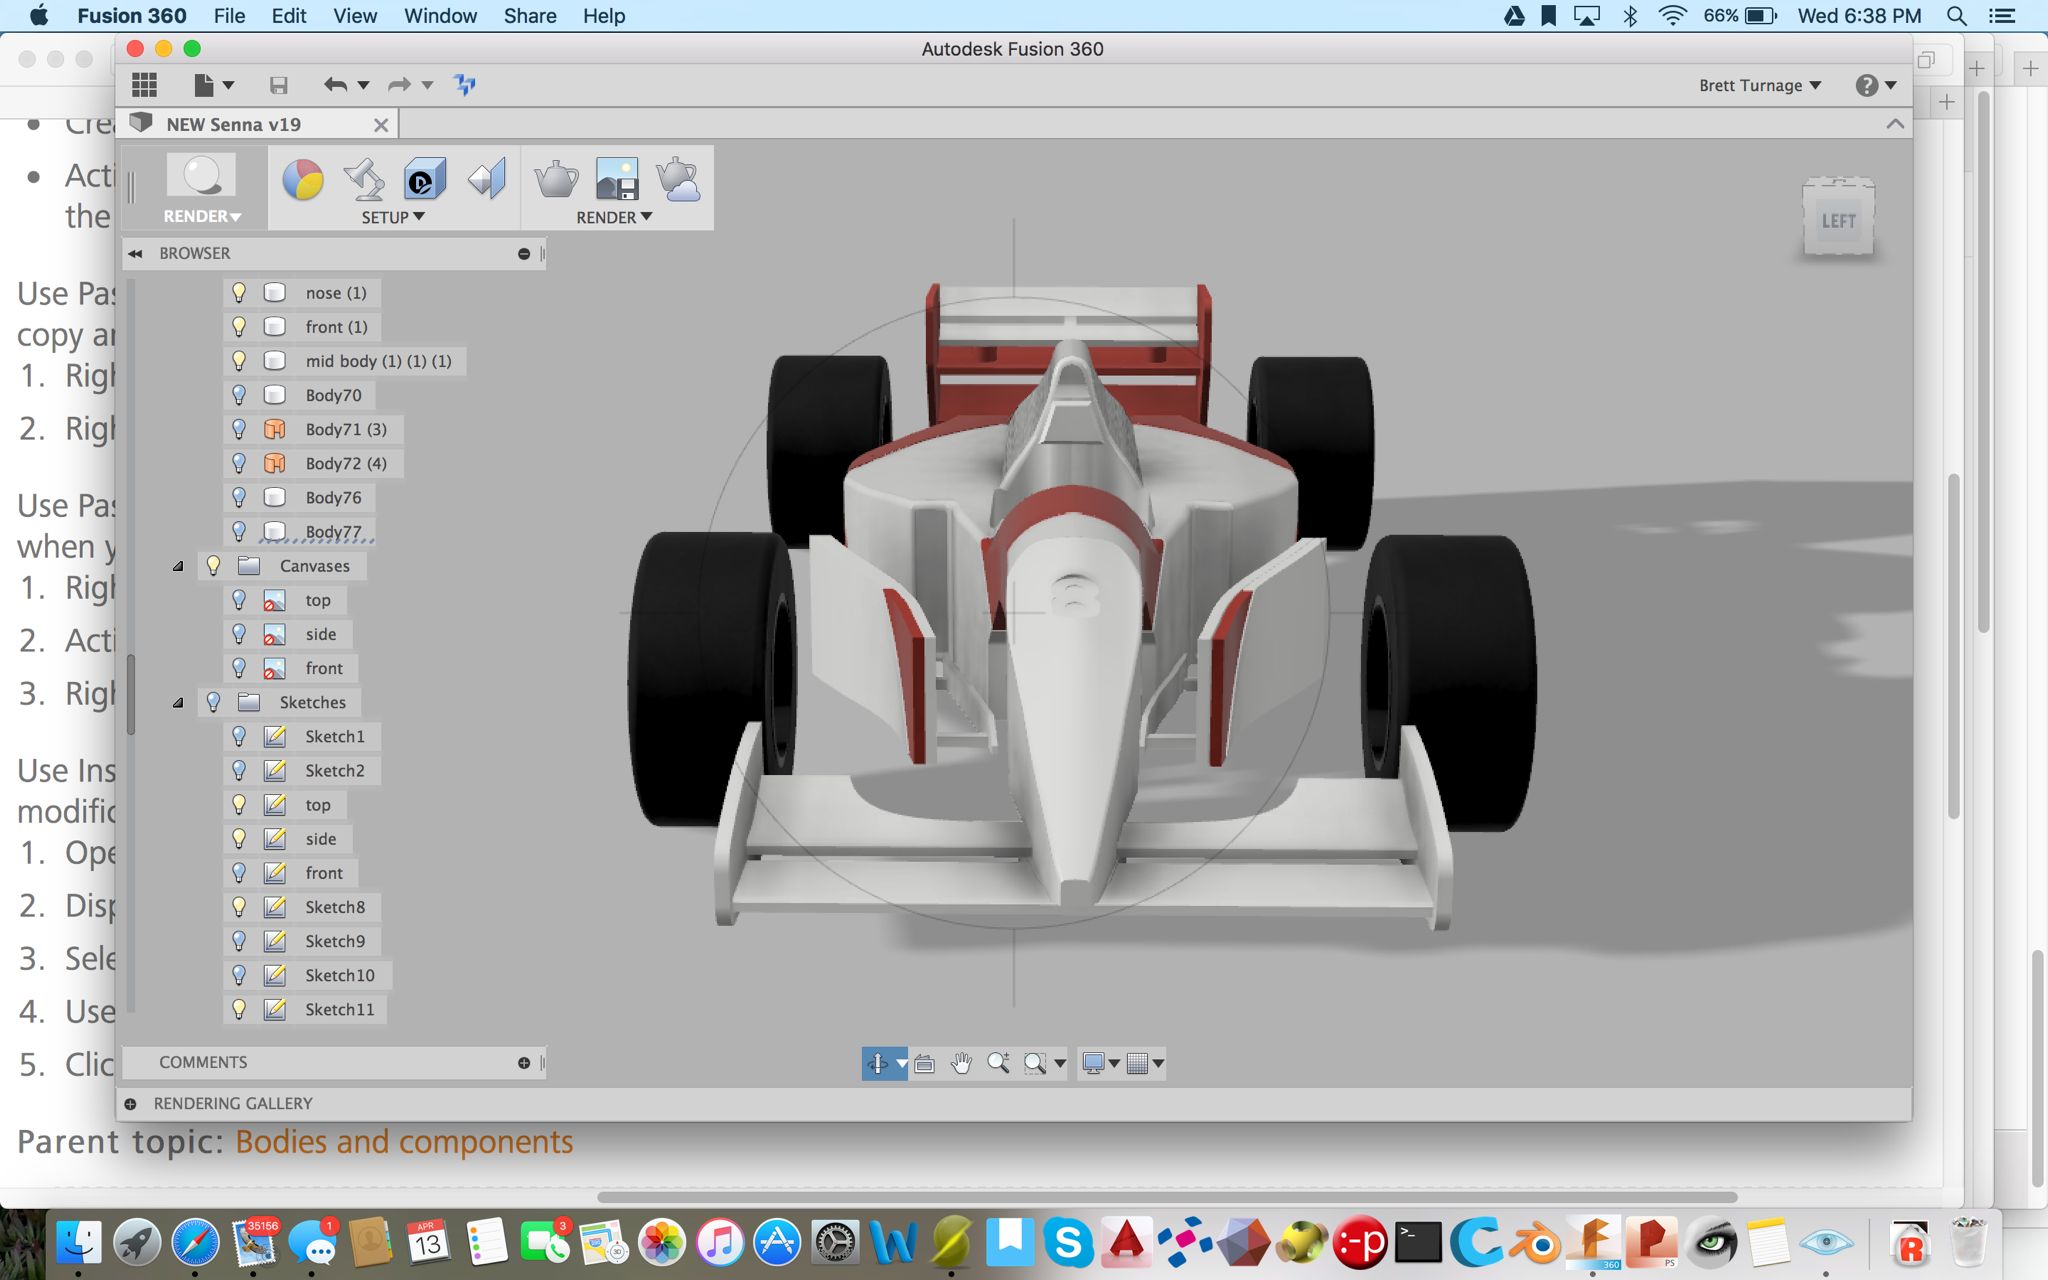Click the job status icon
2048x1280 pixels.
[465, 85]
